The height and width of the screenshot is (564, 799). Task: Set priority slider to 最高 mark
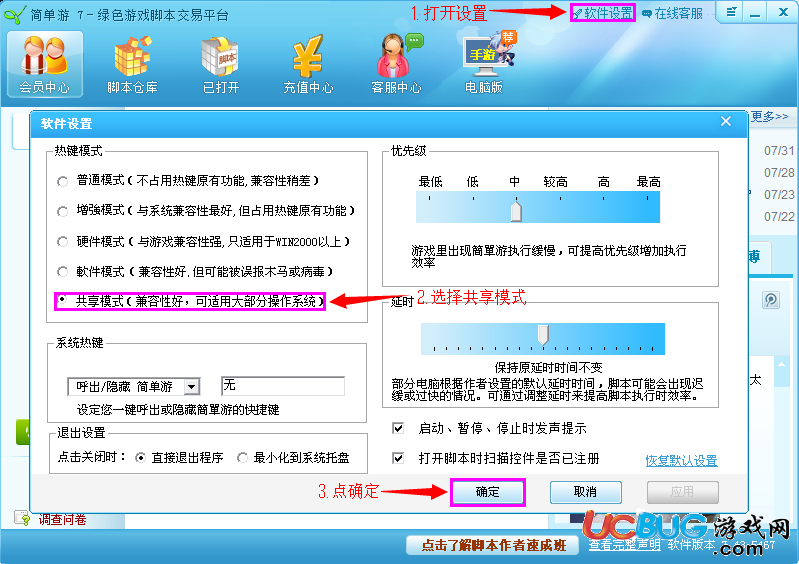[648, 198]
